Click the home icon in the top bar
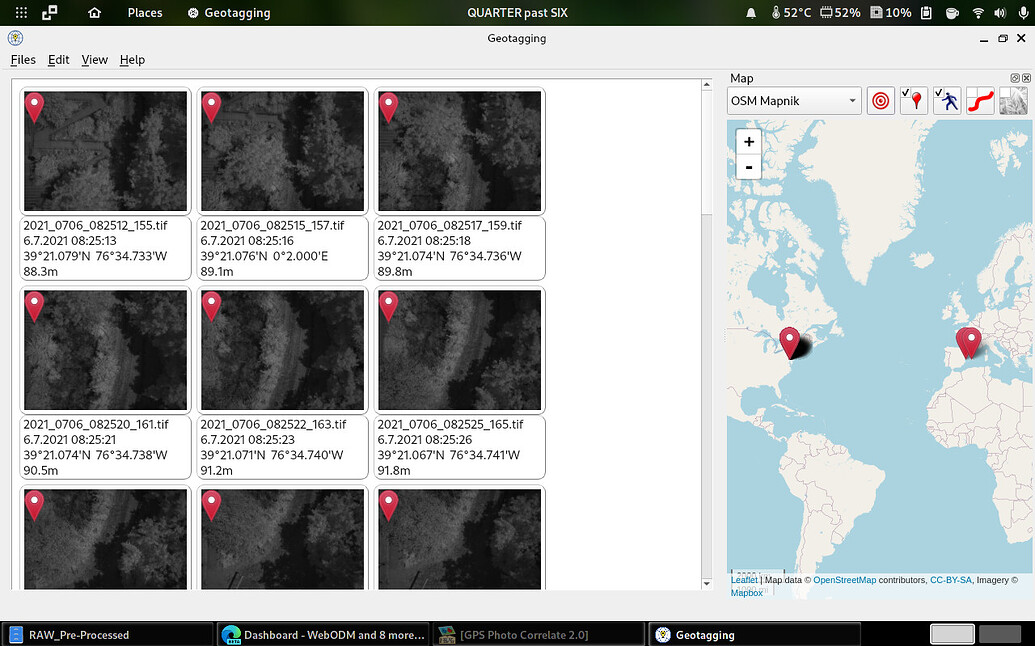 click(x=94, y=13)
